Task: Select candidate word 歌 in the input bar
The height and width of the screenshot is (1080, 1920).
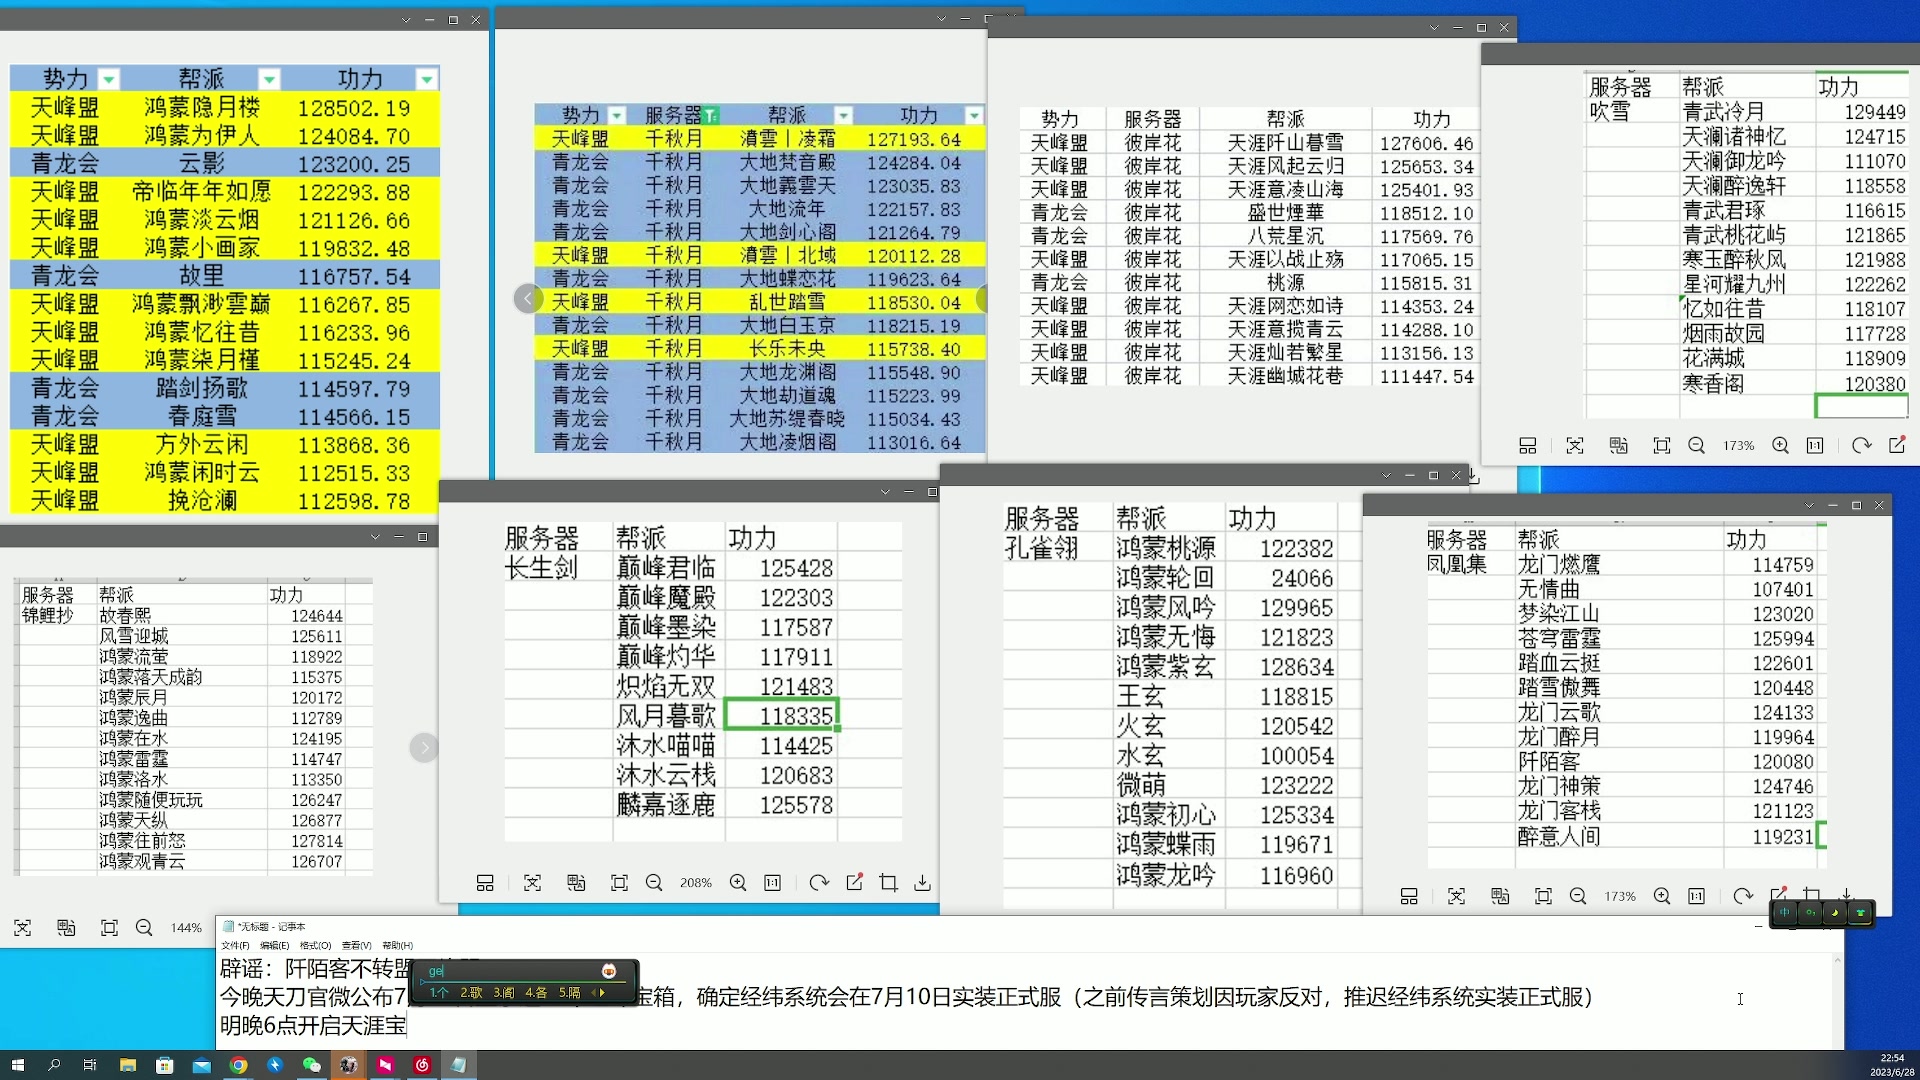Action: [x=469, y=990]
